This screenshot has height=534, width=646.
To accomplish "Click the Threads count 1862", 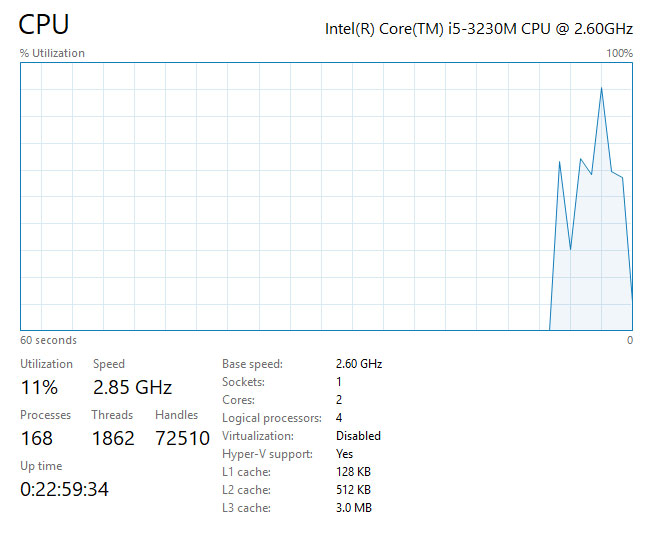I will 112,438.
